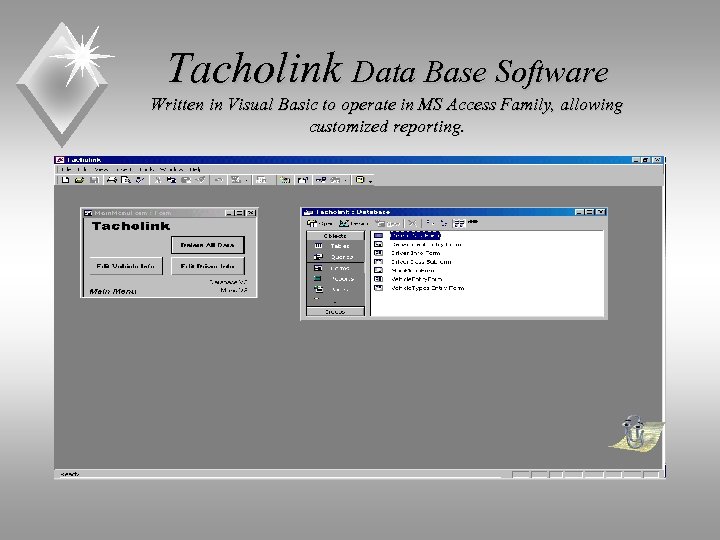Click the Groups bar in Database window
This screenshot has width=720, height=540.
[x=335, y=311]
